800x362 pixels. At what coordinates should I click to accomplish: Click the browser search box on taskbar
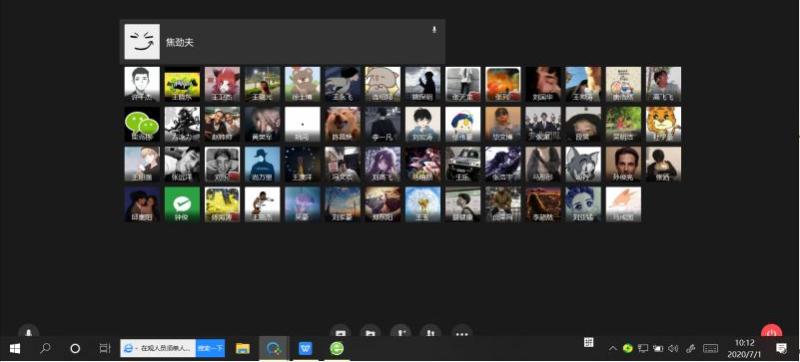tap(158, 348)
